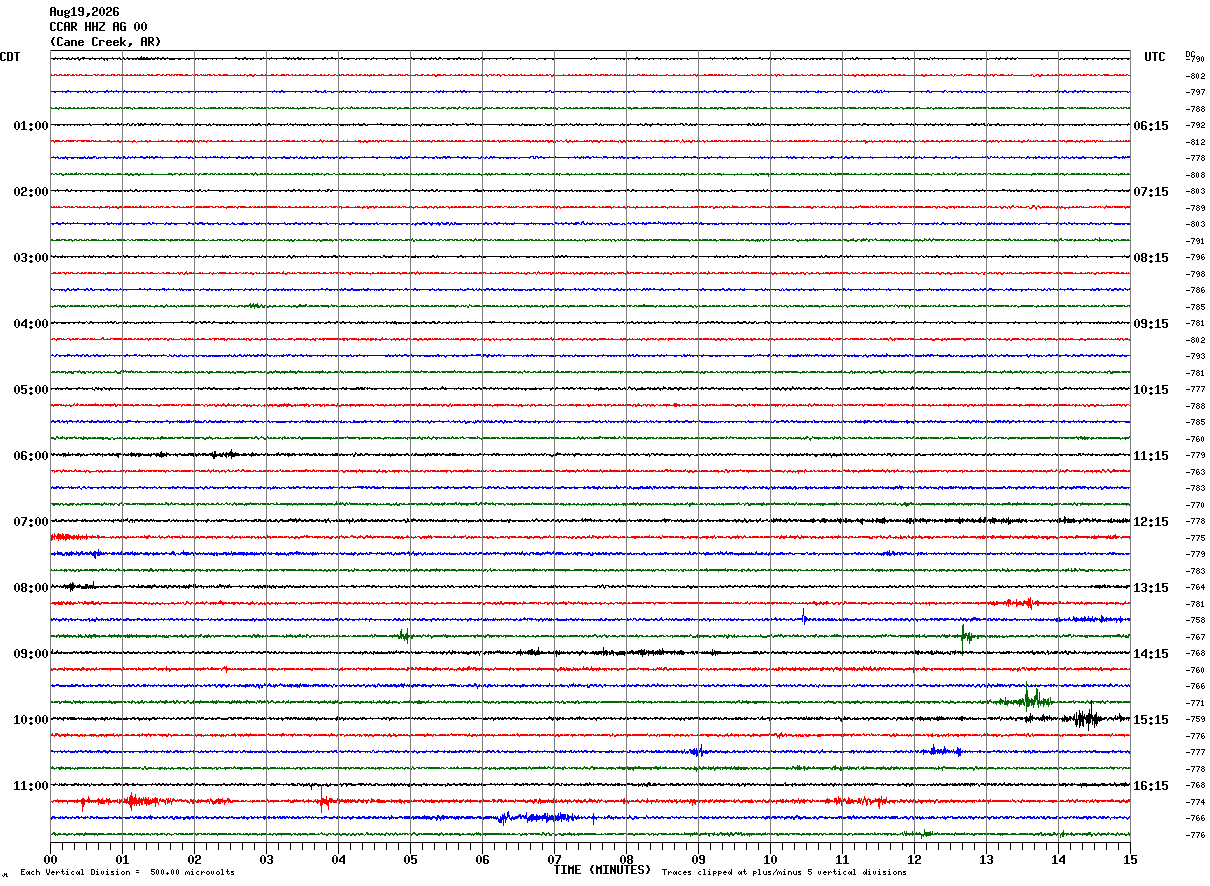Select the 16:15 UTC hour label
Screen dimensions: 1210x886
[x=1150, y=786]
